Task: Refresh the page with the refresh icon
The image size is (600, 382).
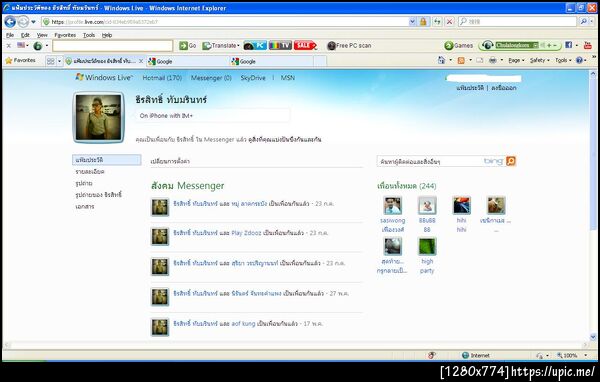Action: click(x=437, y=22)
